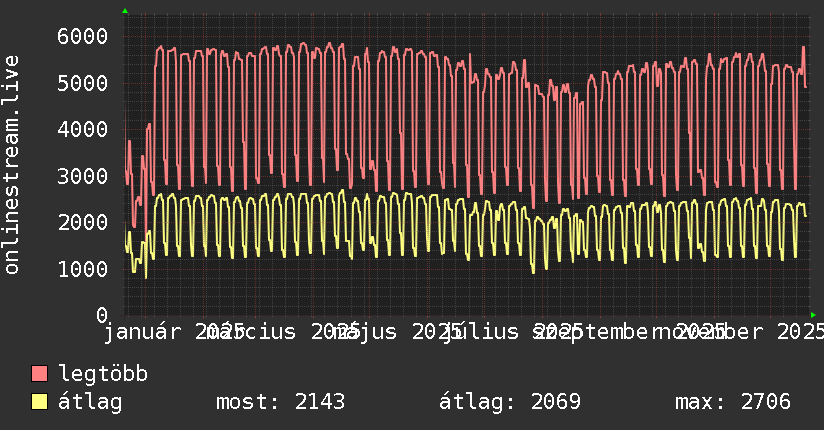Click the most: 2143 value
824x430 pixels.
pyautogui.click(x=281, y=402)
